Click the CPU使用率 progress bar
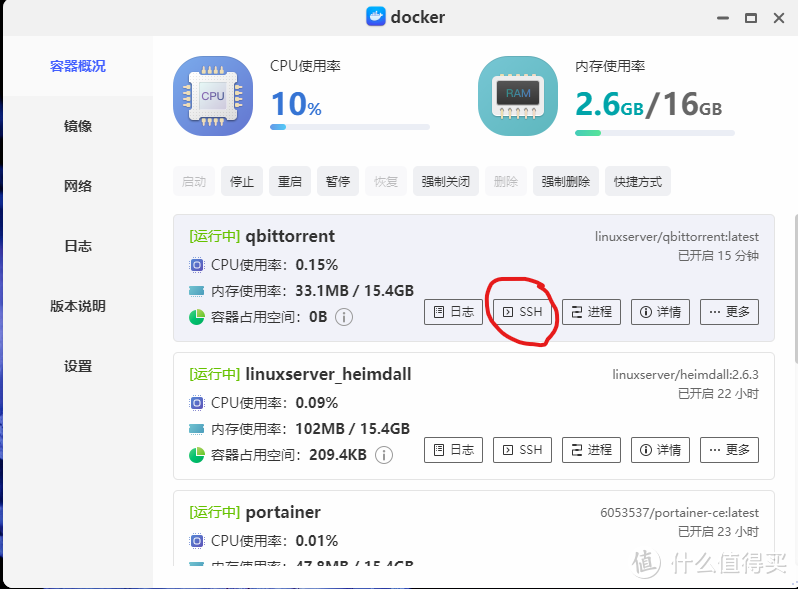 click(350, 127)
